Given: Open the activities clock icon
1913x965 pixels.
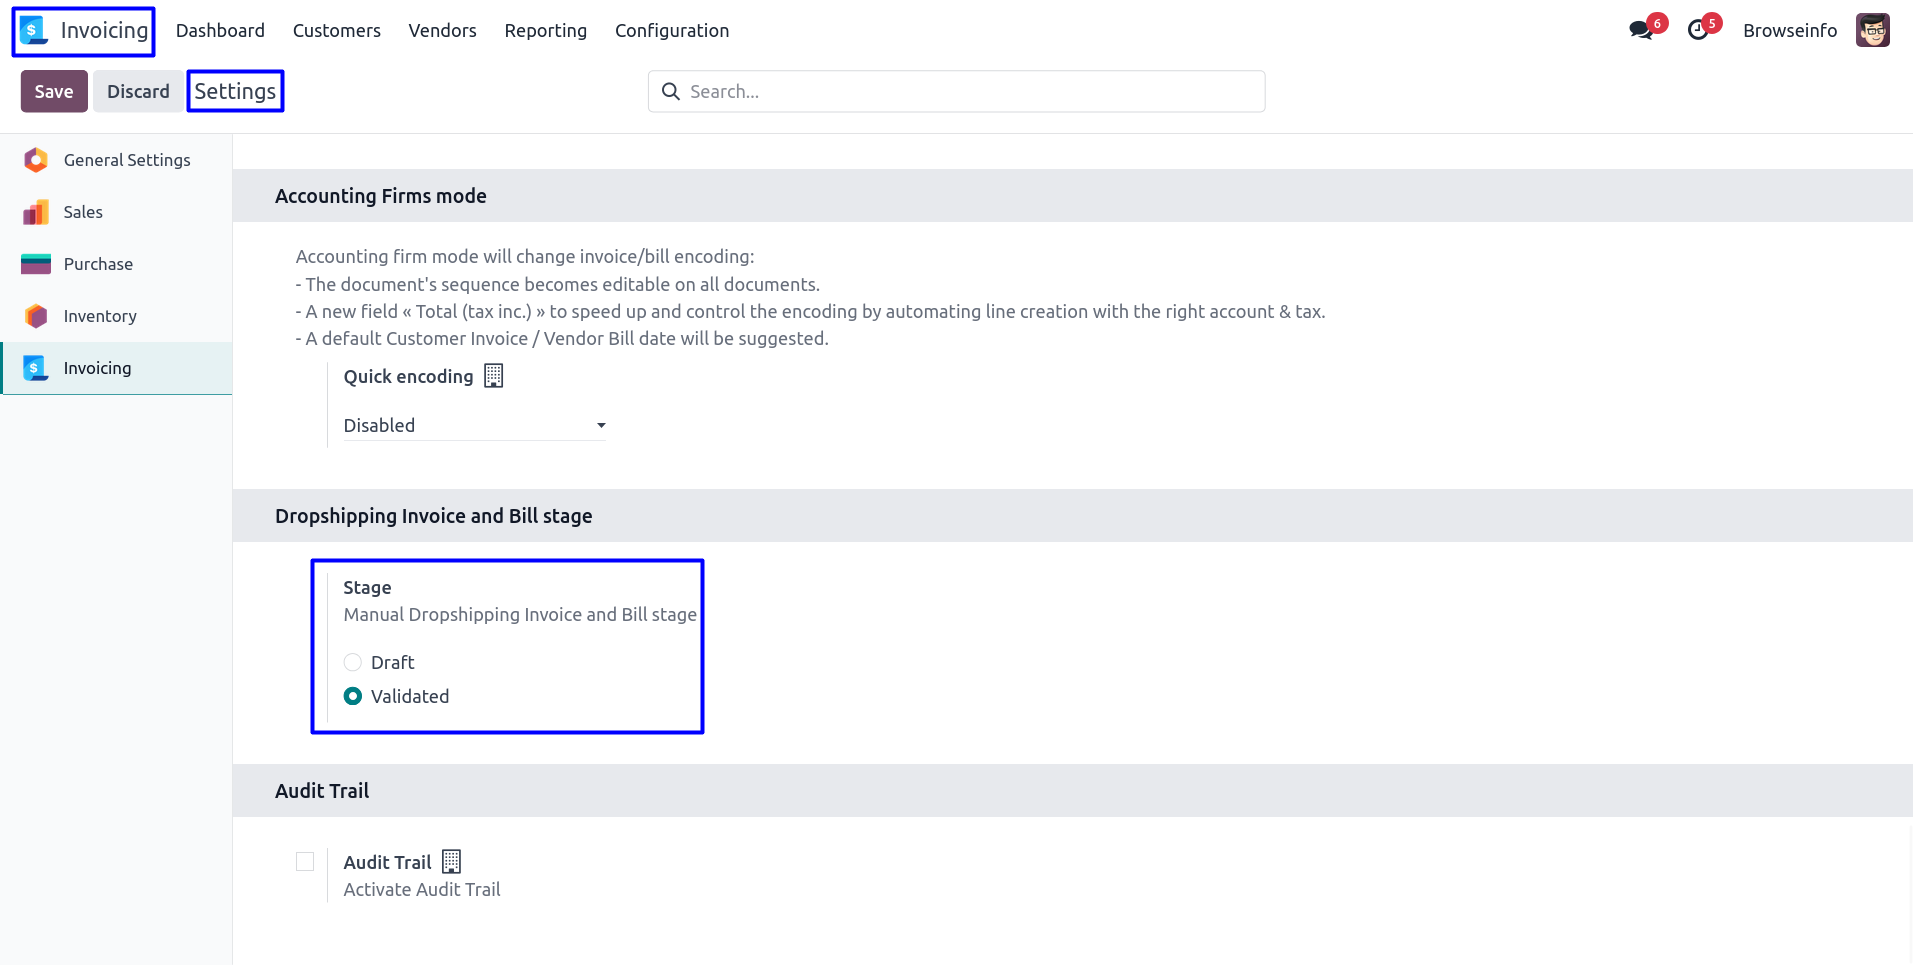Looking at the screenshot, I should [x=1698, y=31].
